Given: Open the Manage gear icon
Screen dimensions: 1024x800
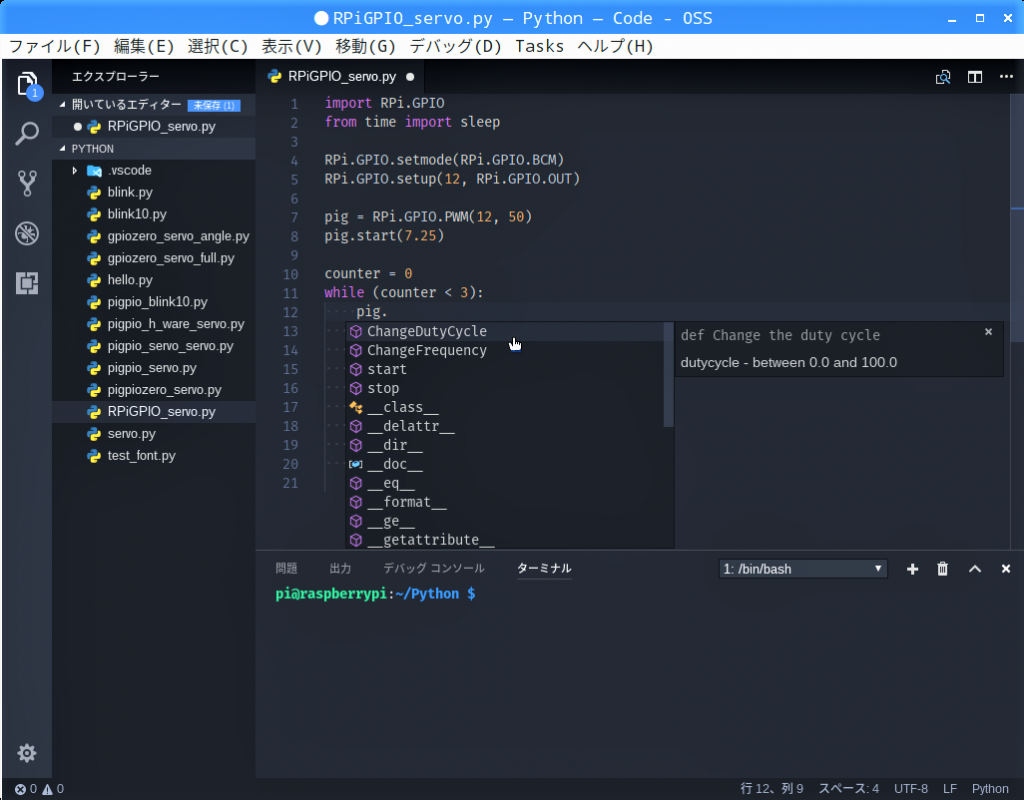Looking at the screenshot, I should click(27, 753).
